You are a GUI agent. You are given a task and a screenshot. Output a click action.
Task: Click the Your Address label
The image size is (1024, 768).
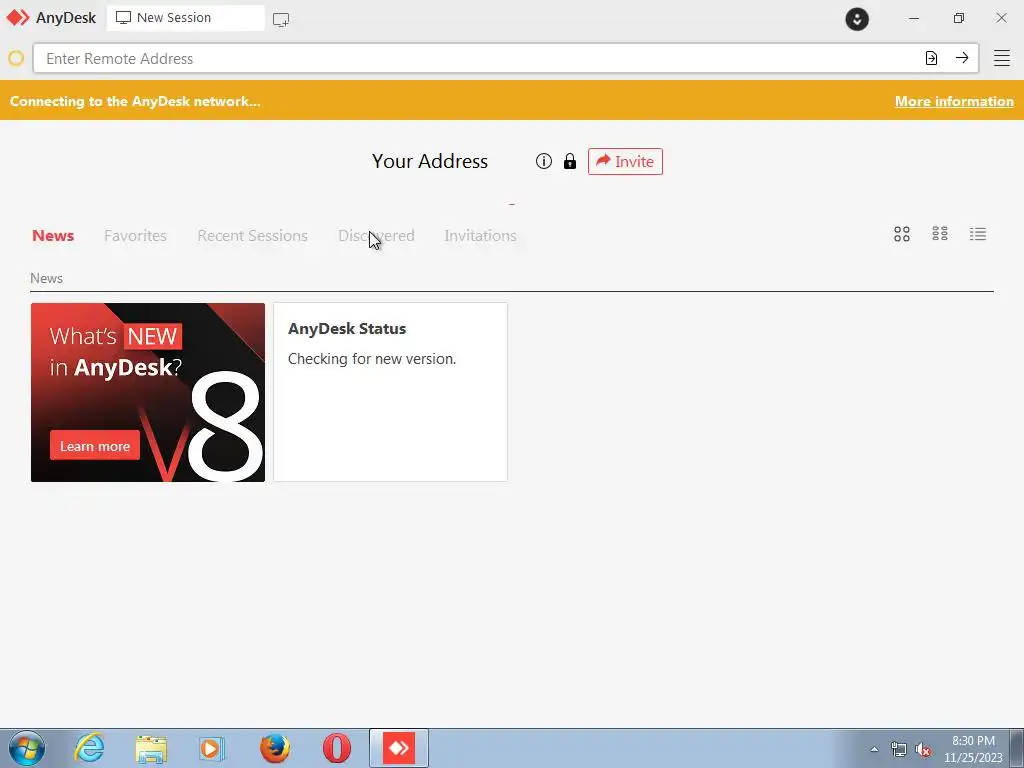pos(430,161)
